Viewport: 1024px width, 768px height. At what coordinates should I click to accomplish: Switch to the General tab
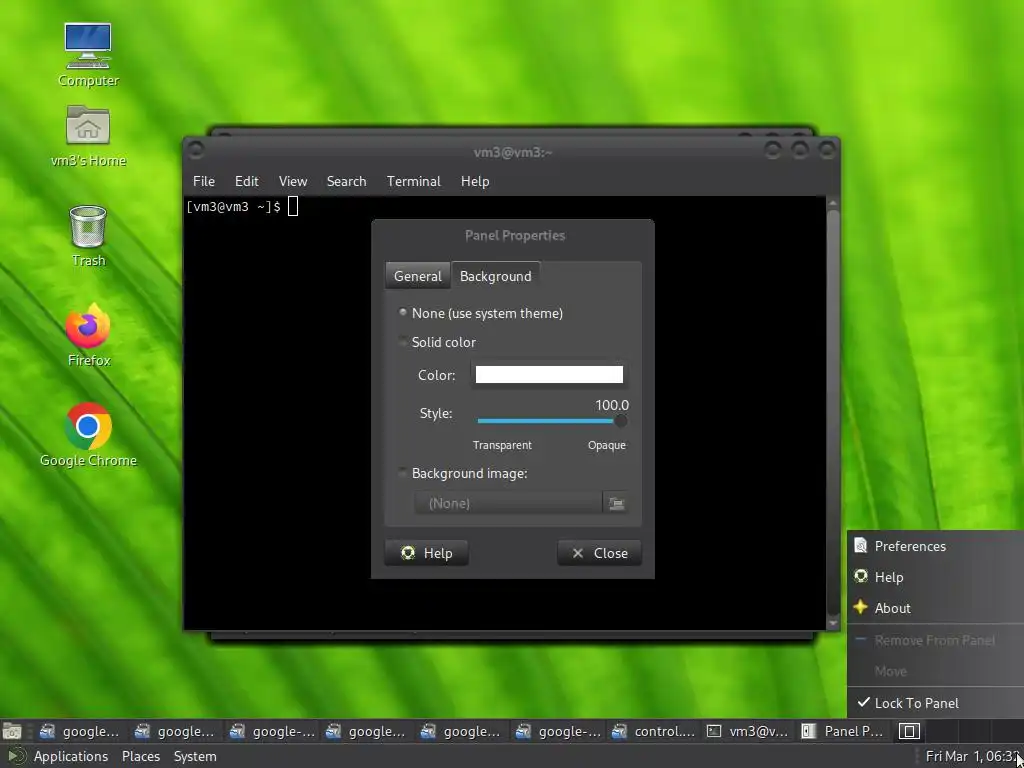point(417,276)
